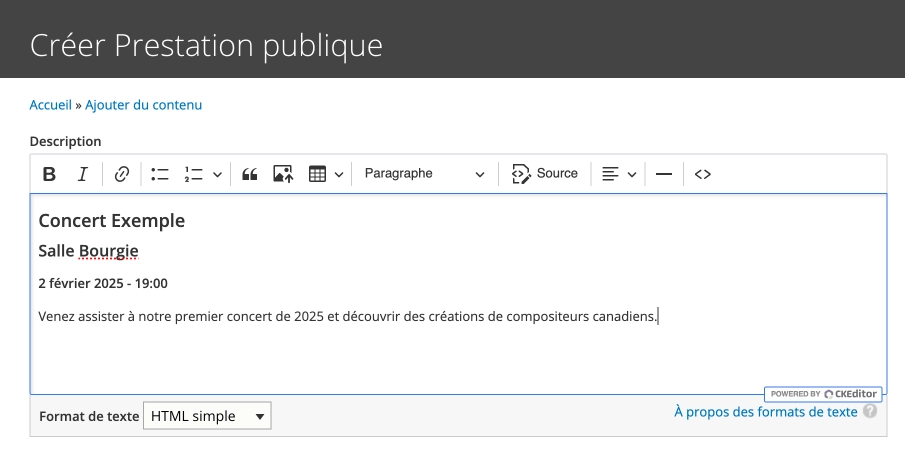The width and height of the screenshot is (905, 450).
Task: Click the Créer Prestation publique page title
Action: [x=206, y=46]
